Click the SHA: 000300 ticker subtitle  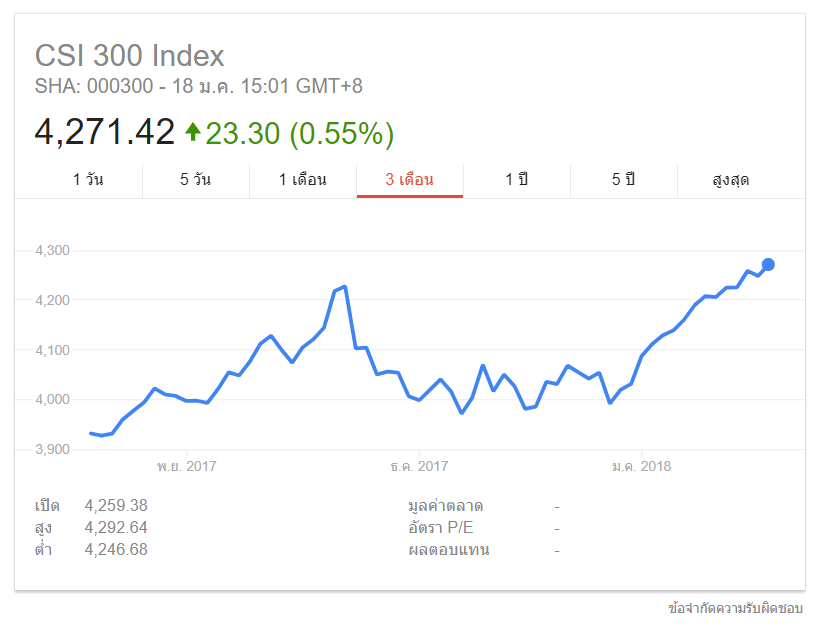[x=97, y=86]
